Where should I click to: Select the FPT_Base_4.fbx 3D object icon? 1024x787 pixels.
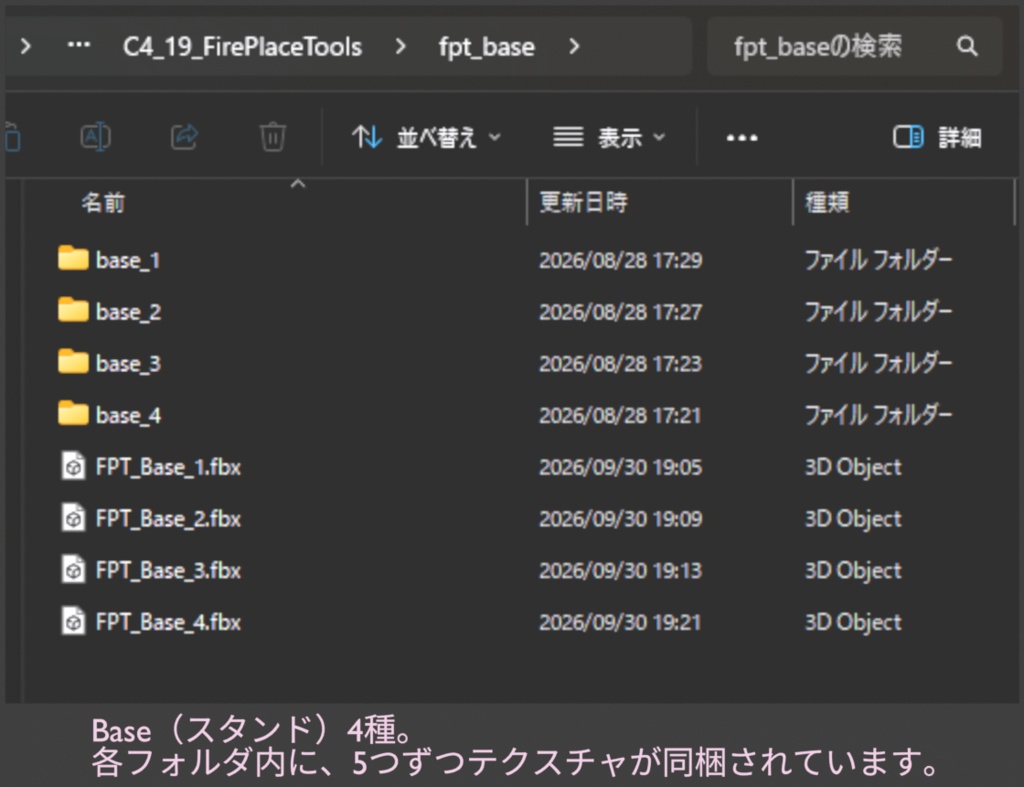click(x=73, y=620)
